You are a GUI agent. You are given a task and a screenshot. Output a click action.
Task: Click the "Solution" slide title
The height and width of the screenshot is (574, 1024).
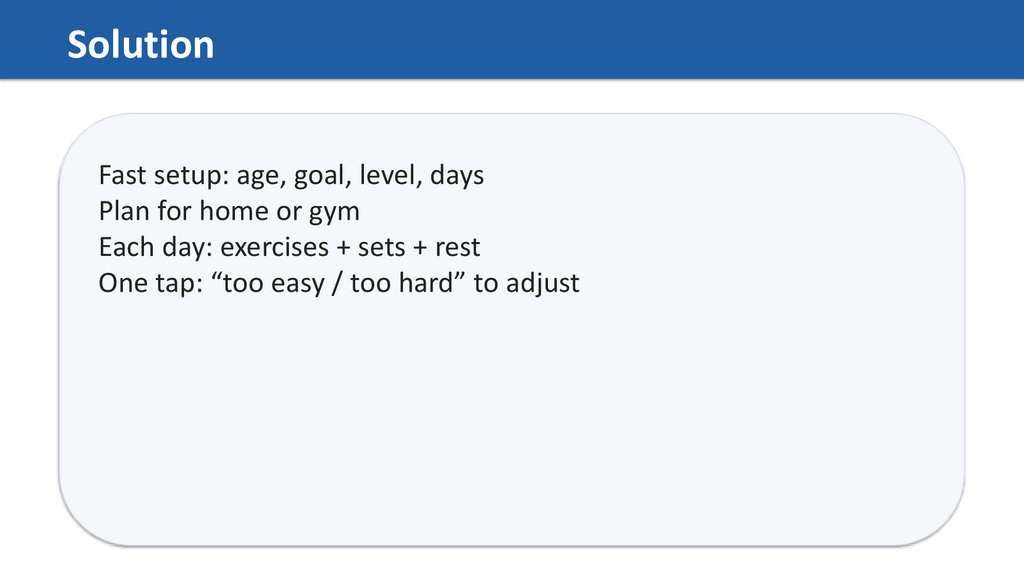point(140,45)
